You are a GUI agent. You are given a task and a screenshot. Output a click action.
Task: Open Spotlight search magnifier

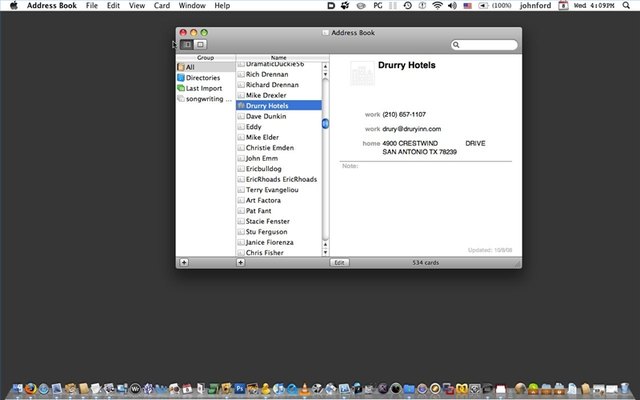pyautogui.click(x=626, y=5)
